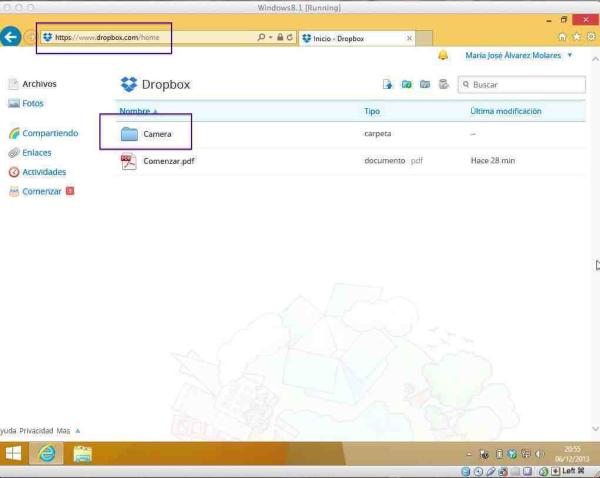
Task: Open a new browser tab
Action: [424, 38]
